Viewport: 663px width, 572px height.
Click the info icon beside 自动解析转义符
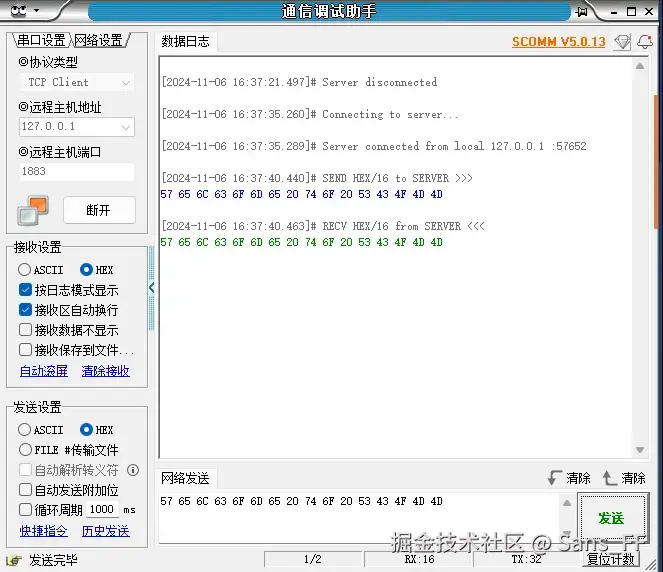click(133, 470)
